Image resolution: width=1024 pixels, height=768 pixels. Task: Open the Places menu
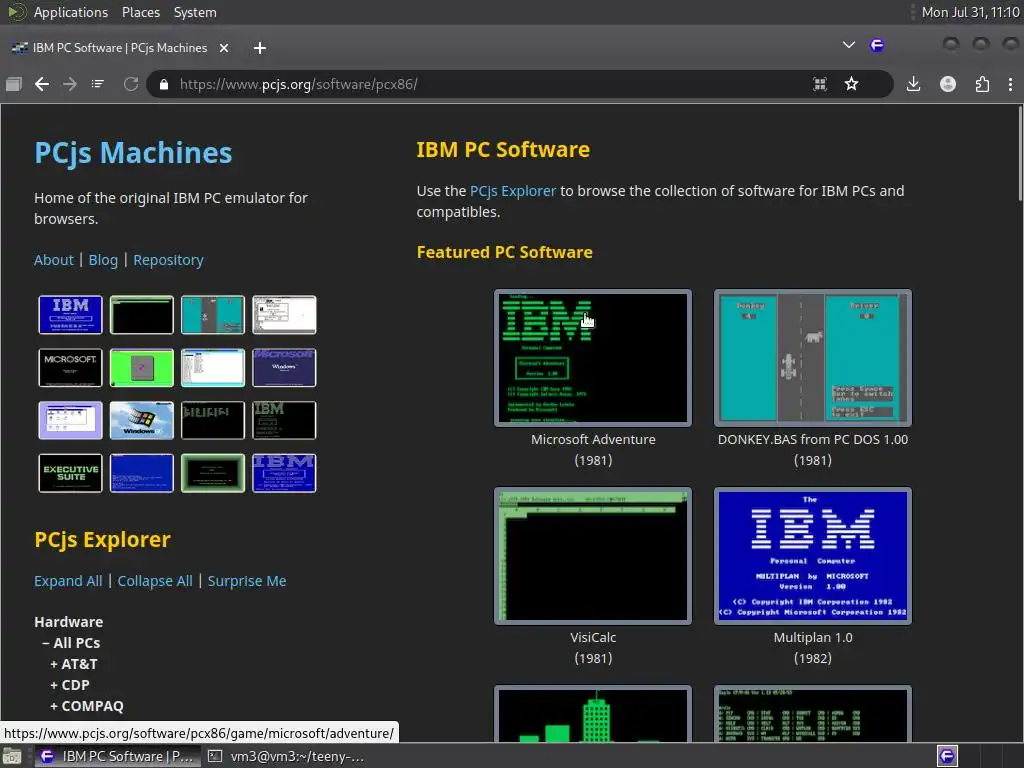pos(140,12)
